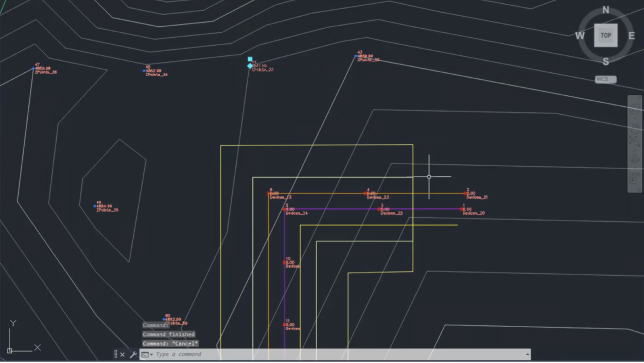Click the point labeled Devices_22

coord(380,209)
